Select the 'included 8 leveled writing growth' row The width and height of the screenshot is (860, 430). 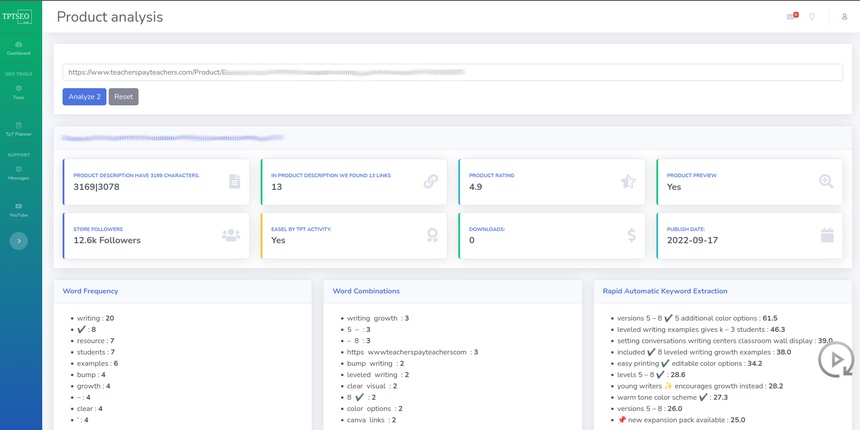pyautogui.click(x=704, y=352)
